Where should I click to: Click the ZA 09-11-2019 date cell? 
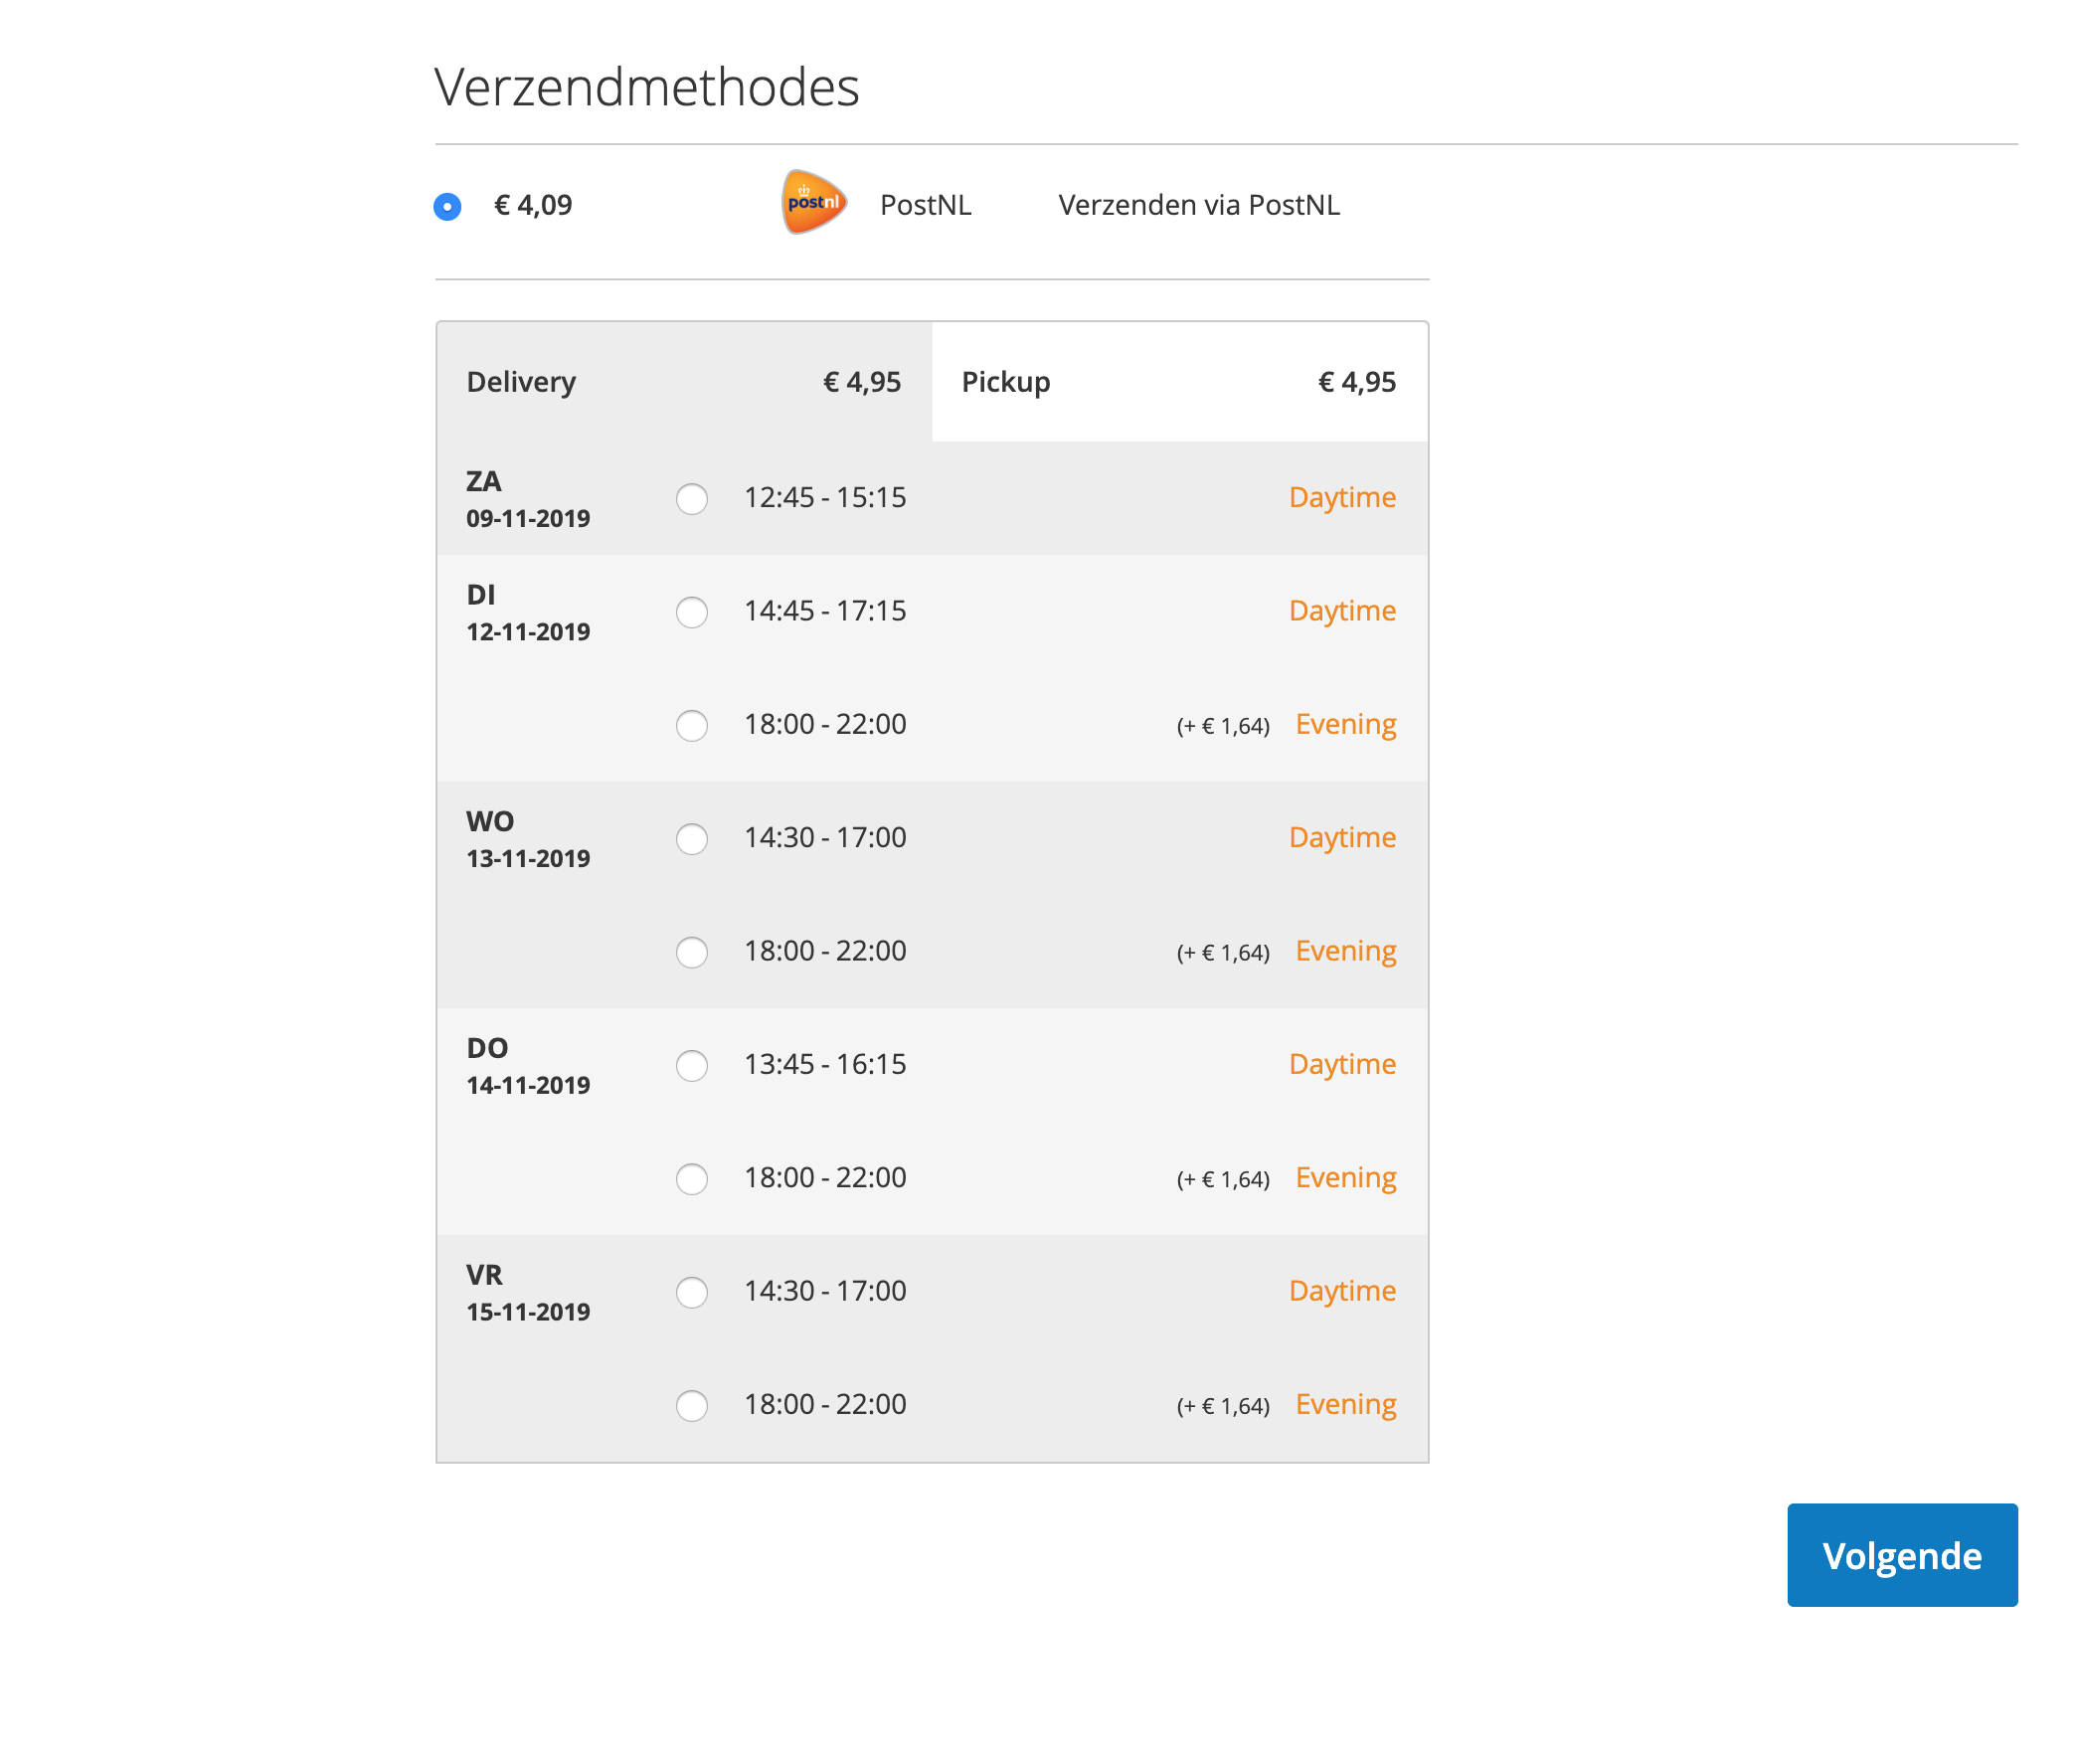[x=528, y=499]
